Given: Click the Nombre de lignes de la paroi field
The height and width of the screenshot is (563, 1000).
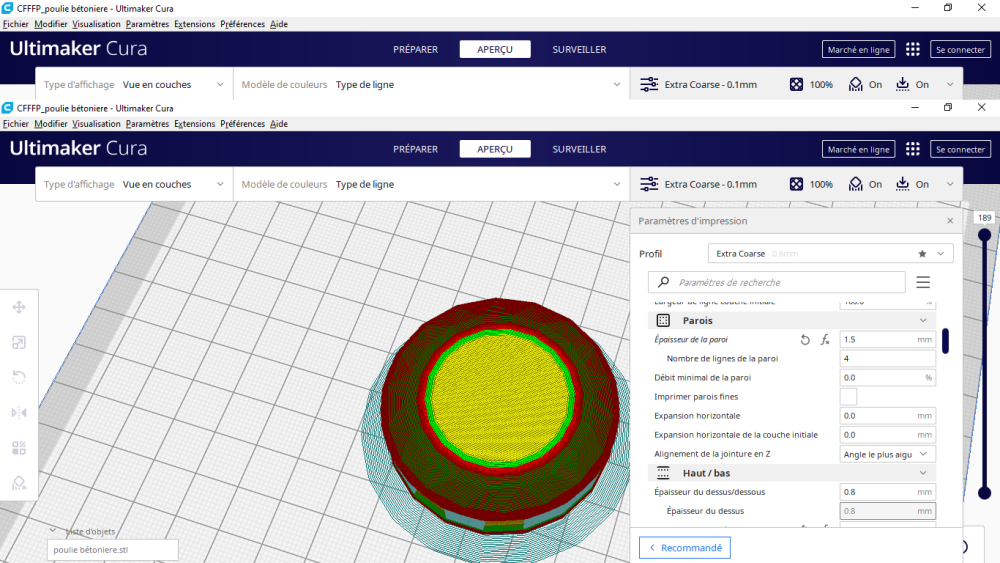Looking at the screenshot, I should pos(887,358).
